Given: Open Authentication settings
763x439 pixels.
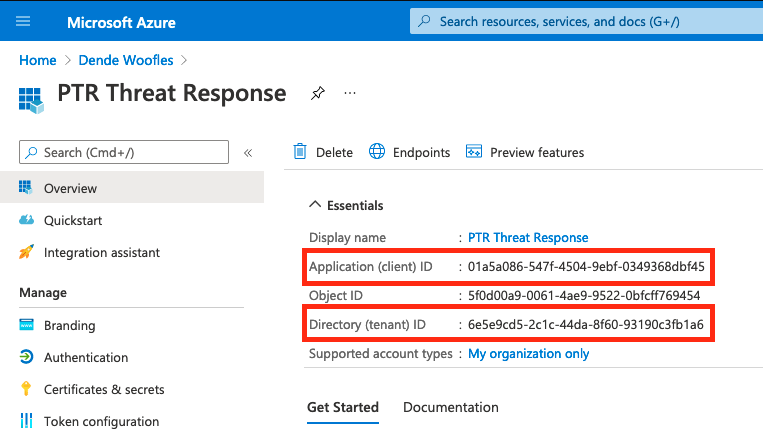Looking at the screenshot, I should [86, 357].
